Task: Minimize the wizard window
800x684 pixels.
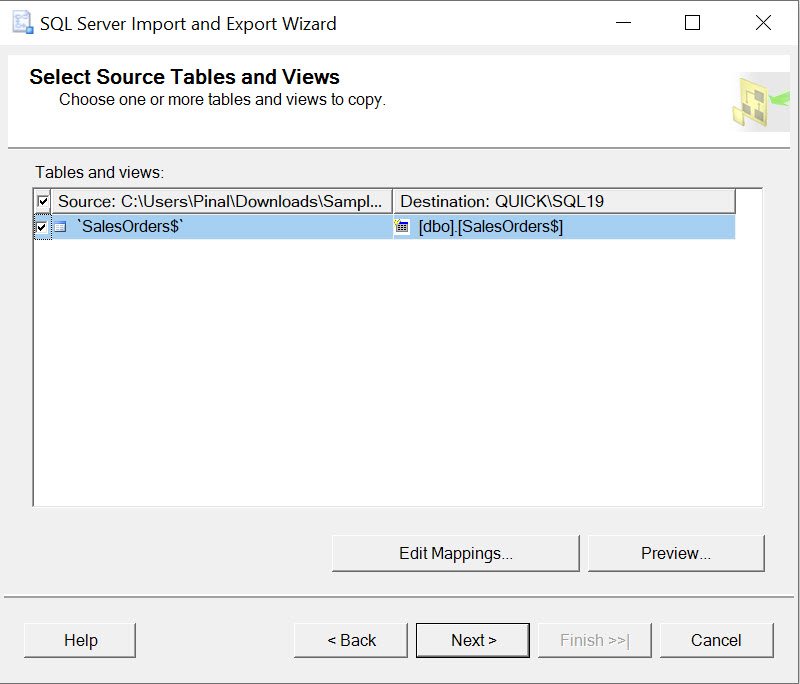Action: 623,23
